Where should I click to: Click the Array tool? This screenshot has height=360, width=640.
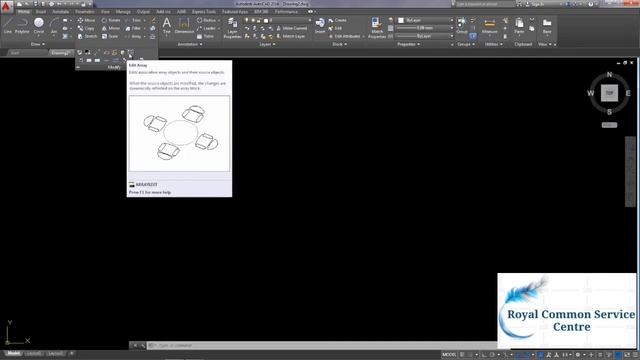pos(133,36)
